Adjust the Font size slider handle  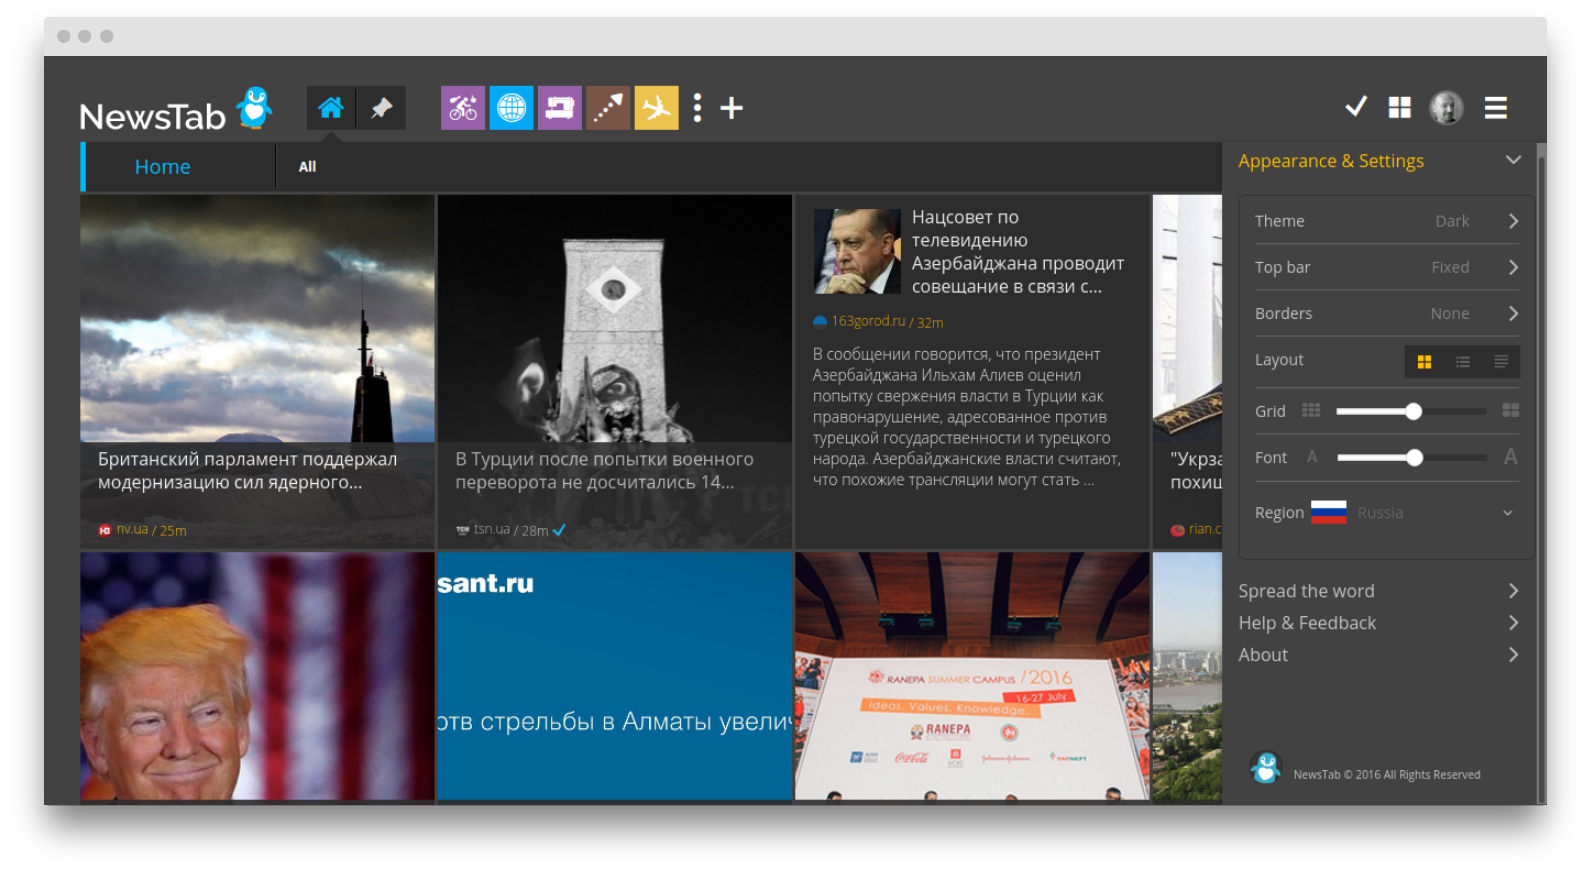tap(1414, 457)
